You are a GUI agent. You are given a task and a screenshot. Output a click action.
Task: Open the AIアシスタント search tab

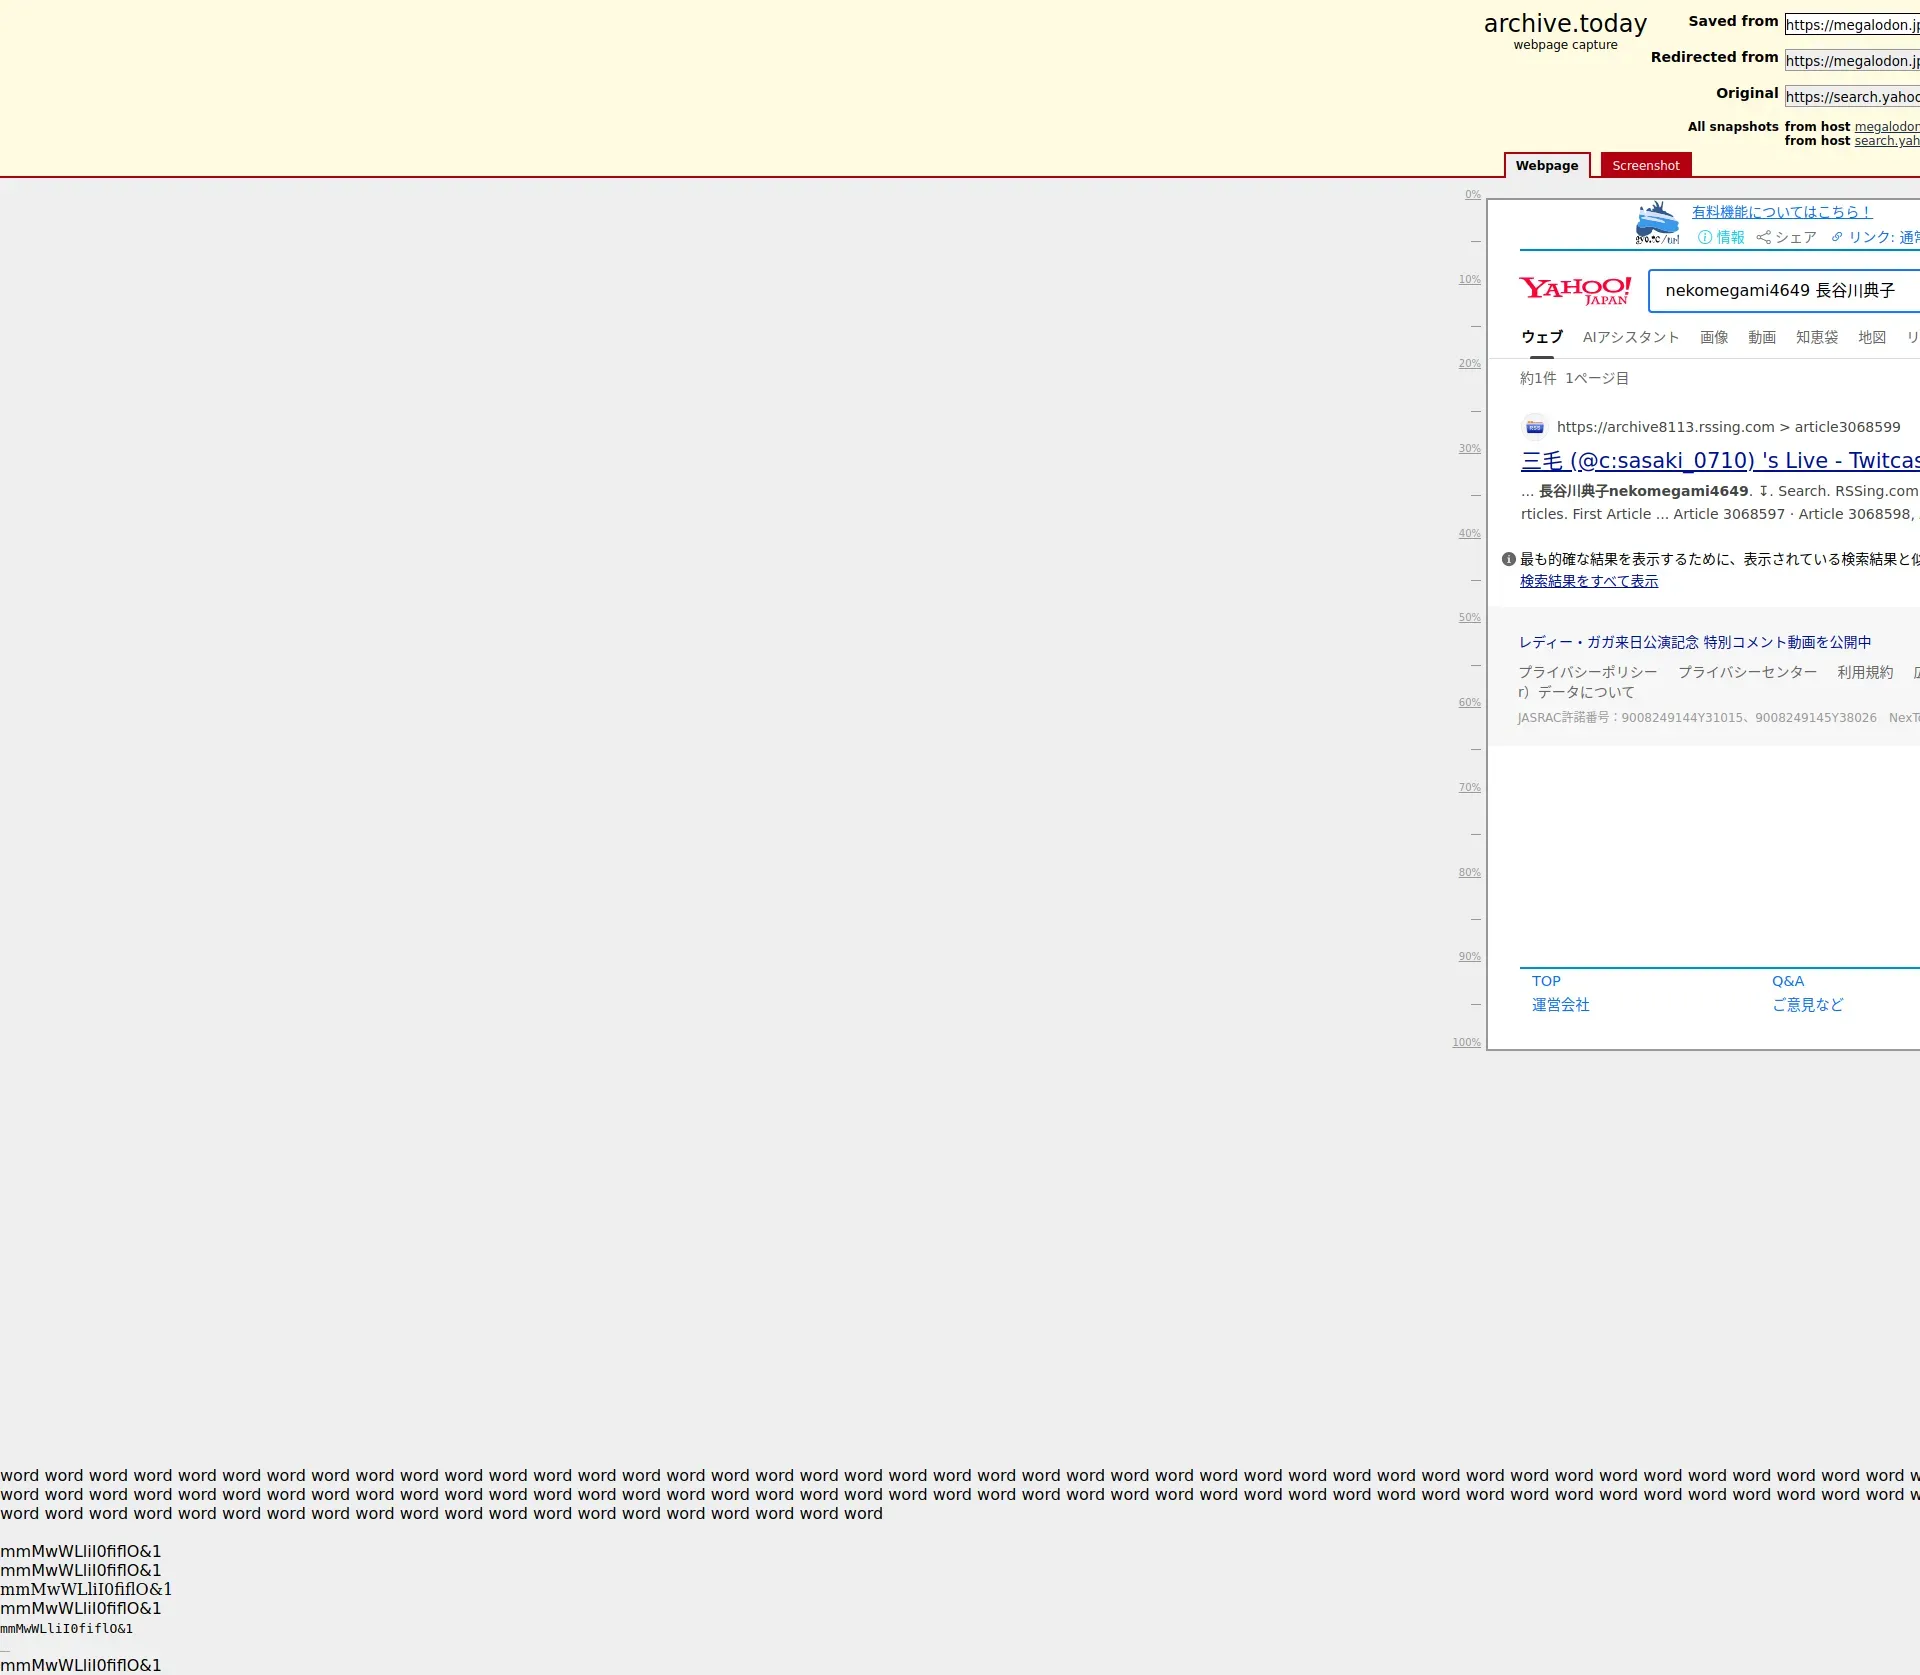click(x=1630, y=338)
